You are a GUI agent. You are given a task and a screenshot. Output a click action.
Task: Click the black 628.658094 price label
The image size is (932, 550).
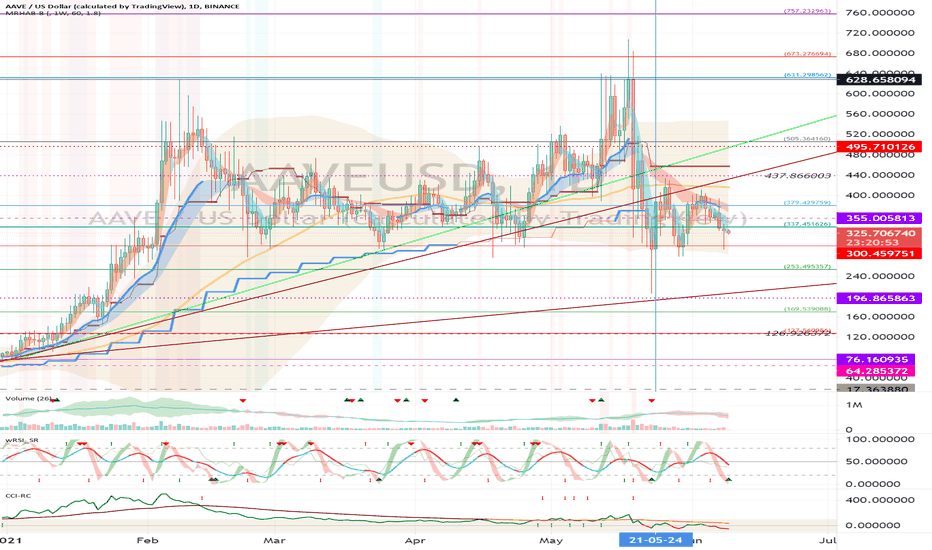click(x=879, y=79)
